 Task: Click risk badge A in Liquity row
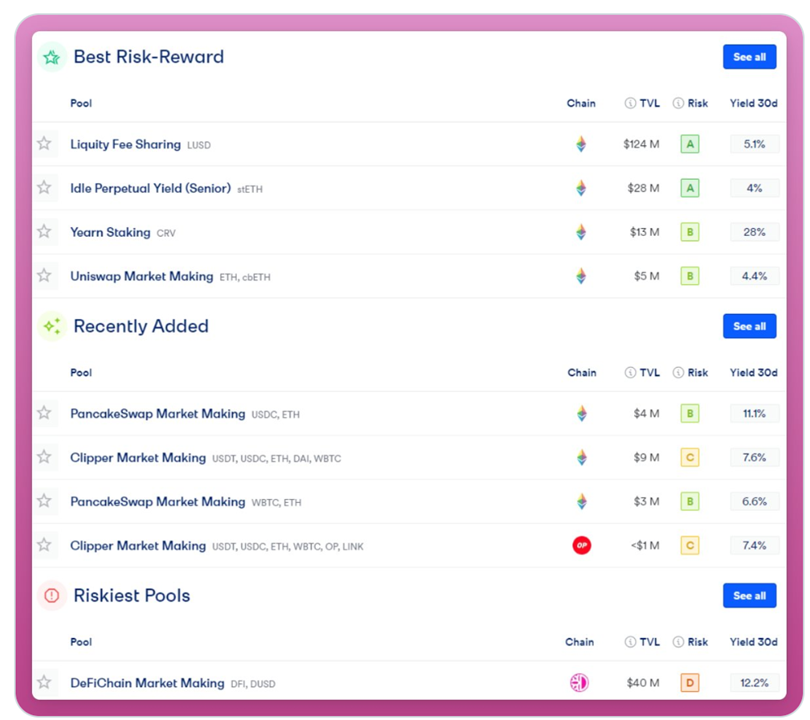(690, 144)
